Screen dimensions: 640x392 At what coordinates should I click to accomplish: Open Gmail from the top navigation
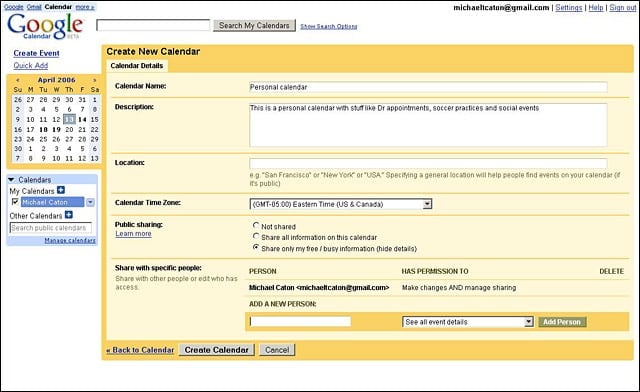34,7
